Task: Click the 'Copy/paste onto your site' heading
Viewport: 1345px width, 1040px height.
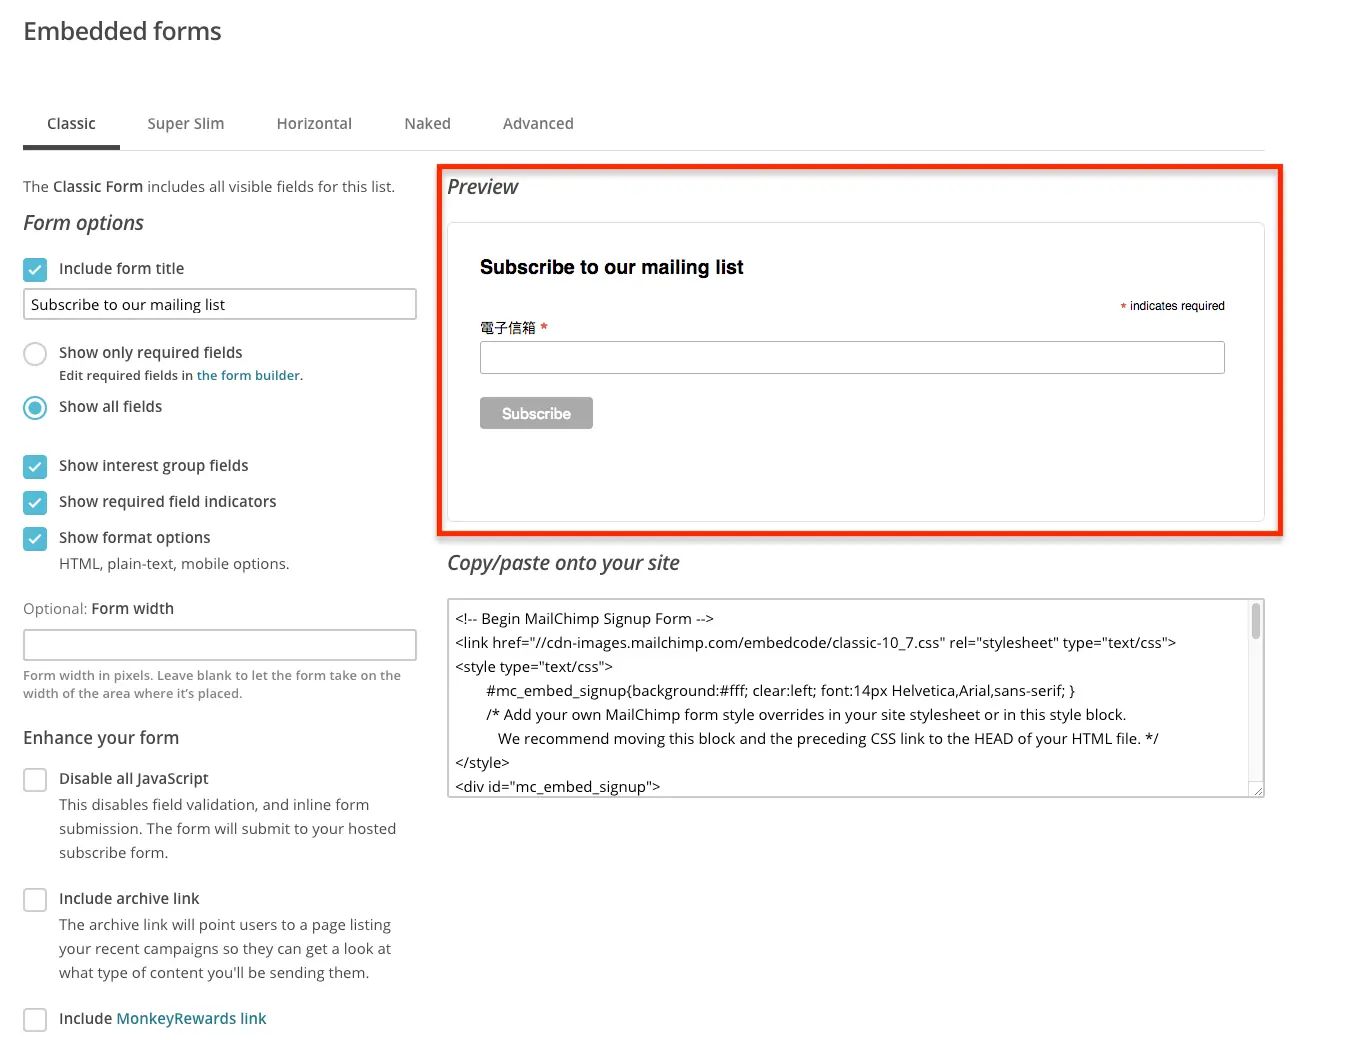Action: click(563, 563)
